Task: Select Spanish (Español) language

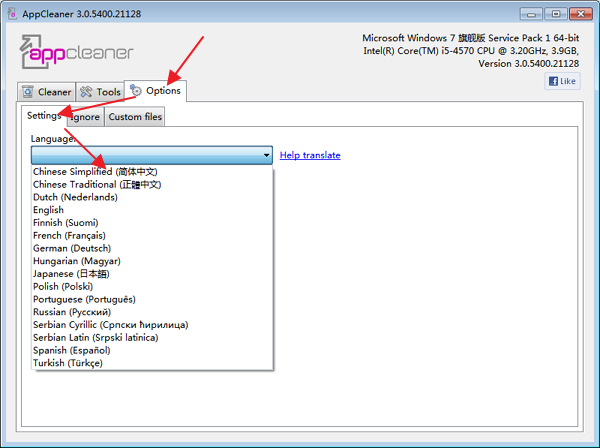Action: pyautogui.click(x=152, y=350)
